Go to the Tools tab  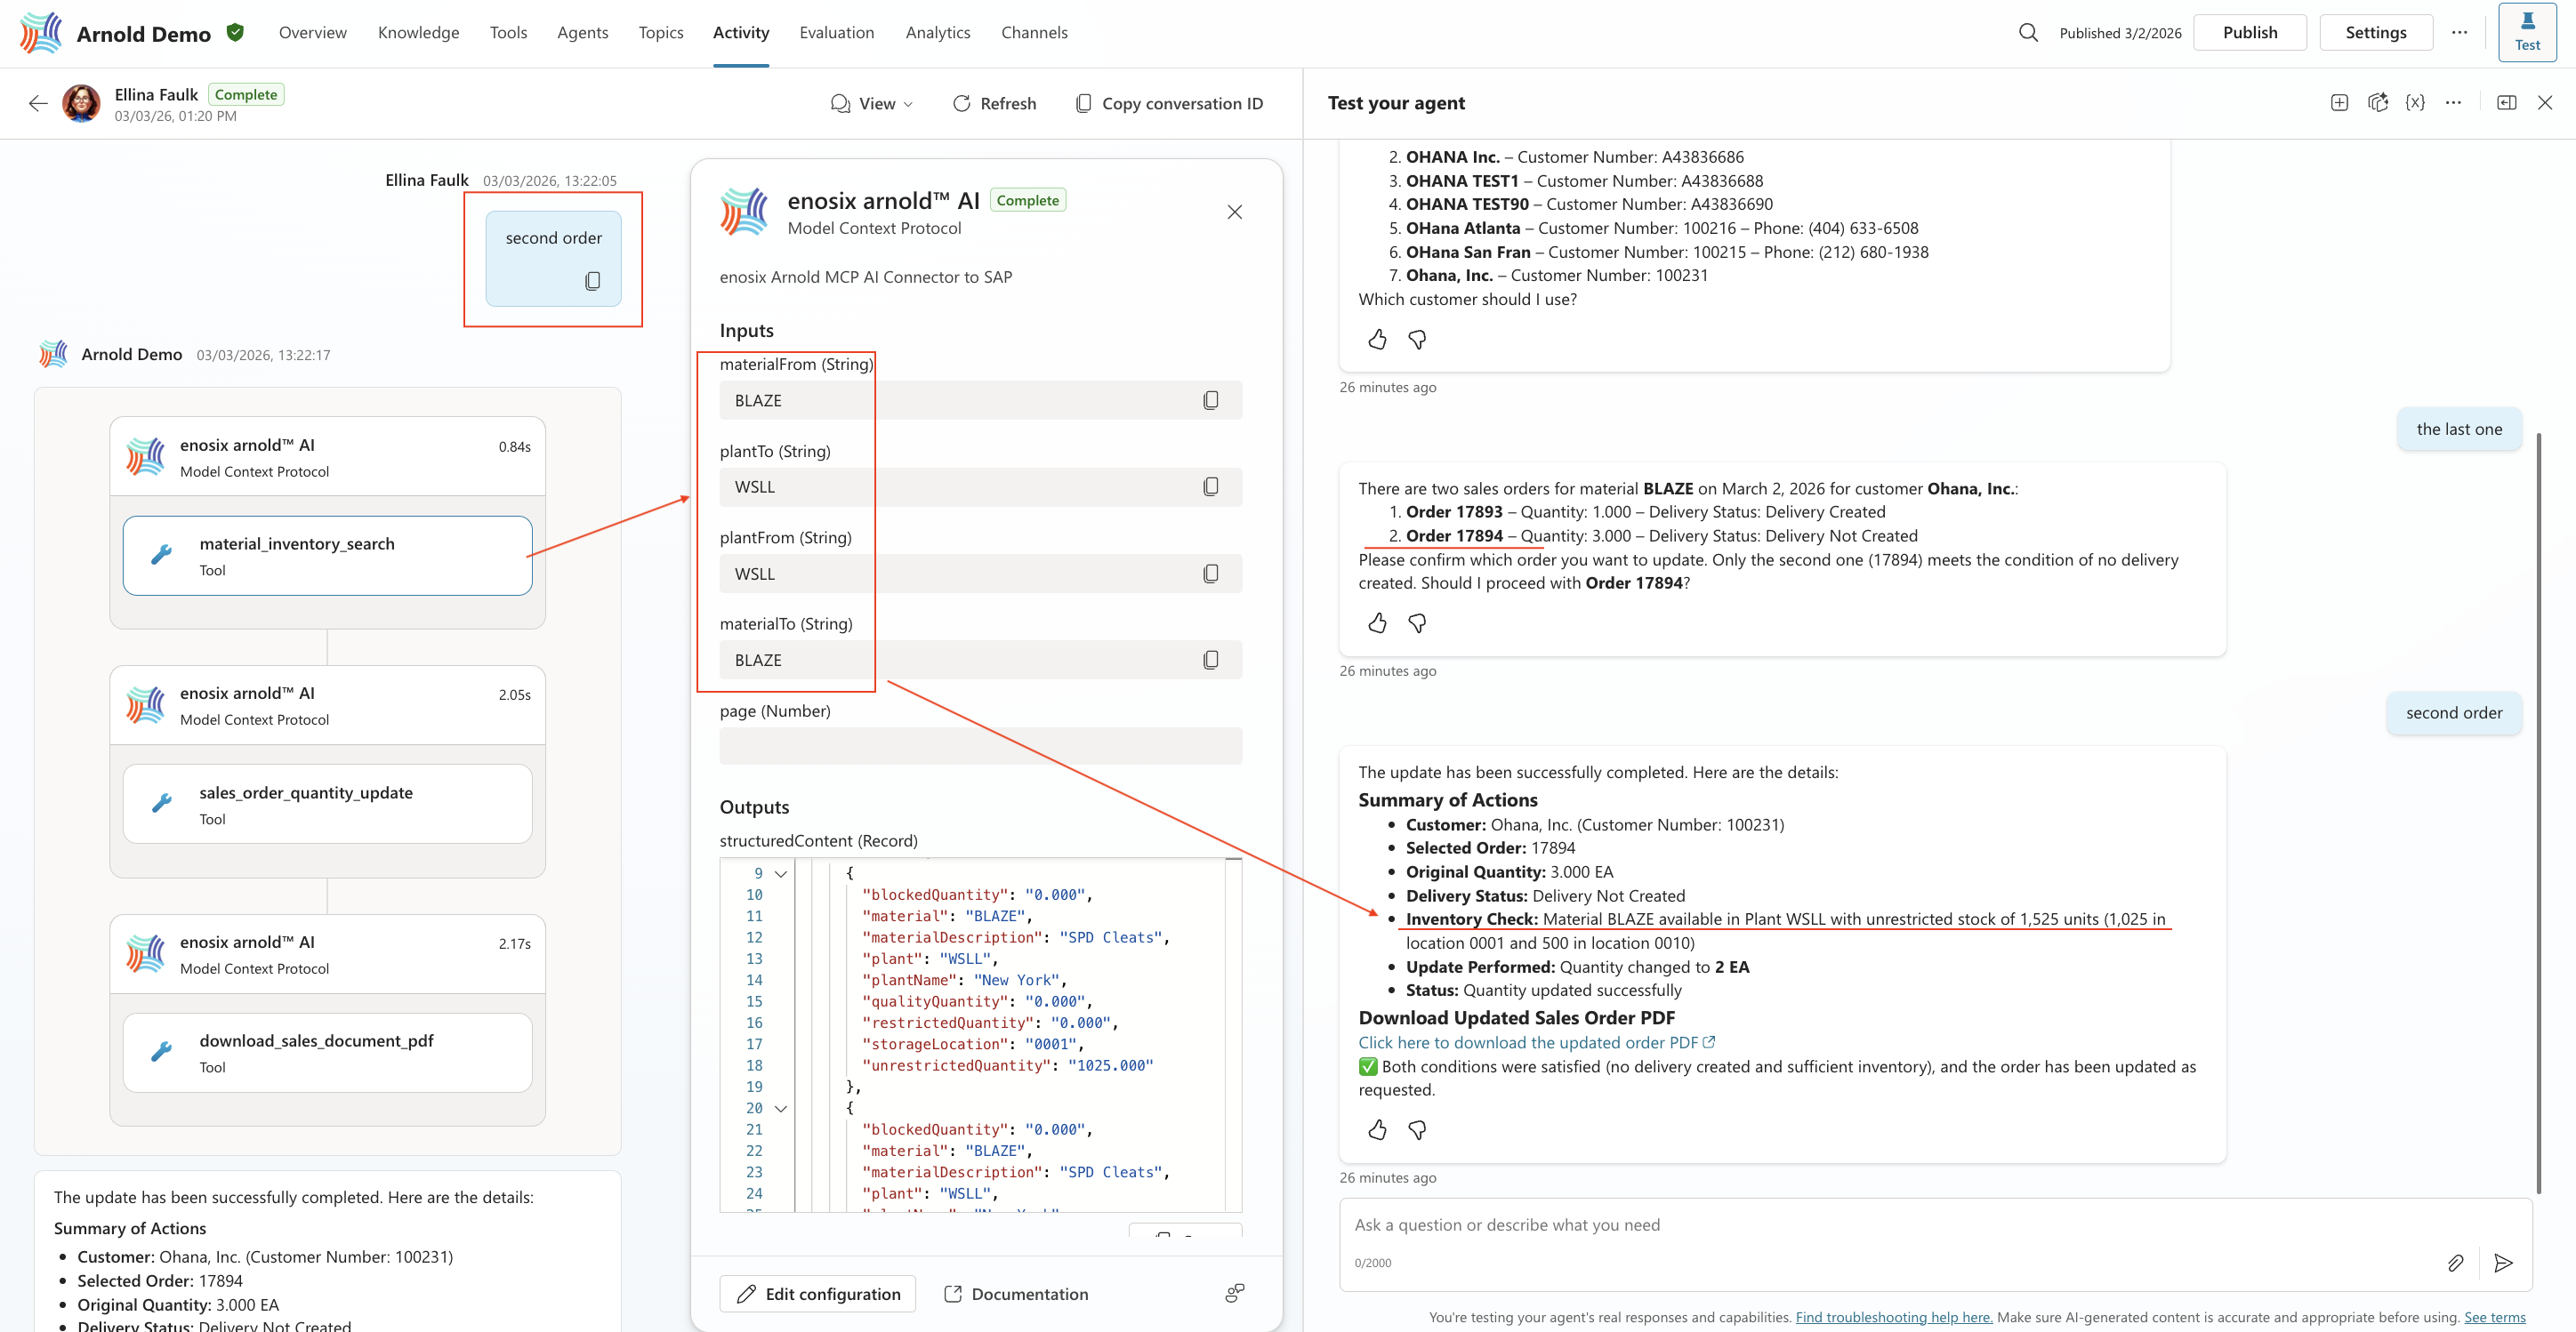[508, 33]
